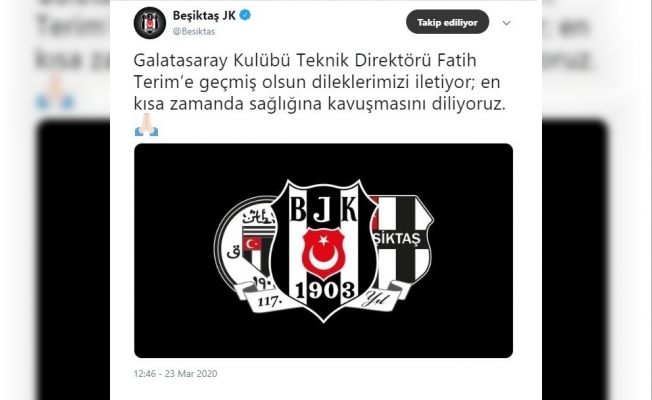The height and width of the screenshot is (400, 652).
Task: Click the small Turkish flag in the left crest
Action: tap(252, 244)
